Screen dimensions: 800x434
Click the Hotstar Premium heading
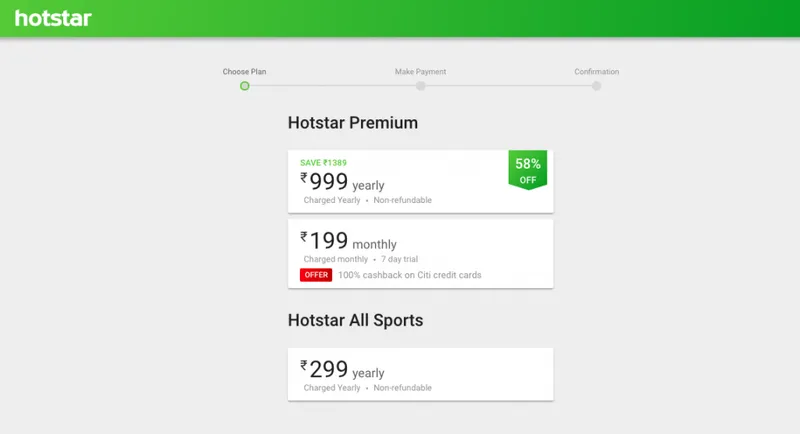(x=352, y=123)
